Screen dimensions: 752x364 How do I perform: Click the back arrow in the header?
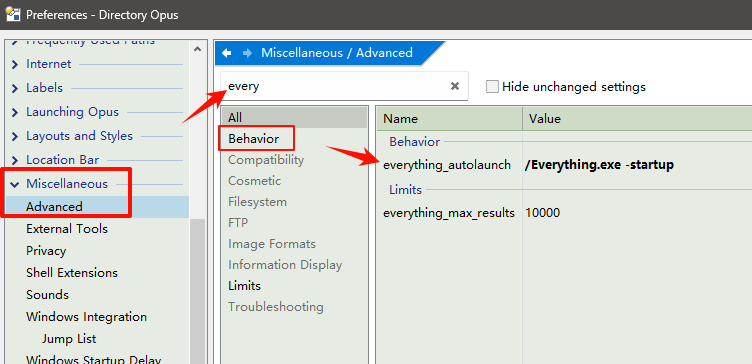click(x=227, y=53)
